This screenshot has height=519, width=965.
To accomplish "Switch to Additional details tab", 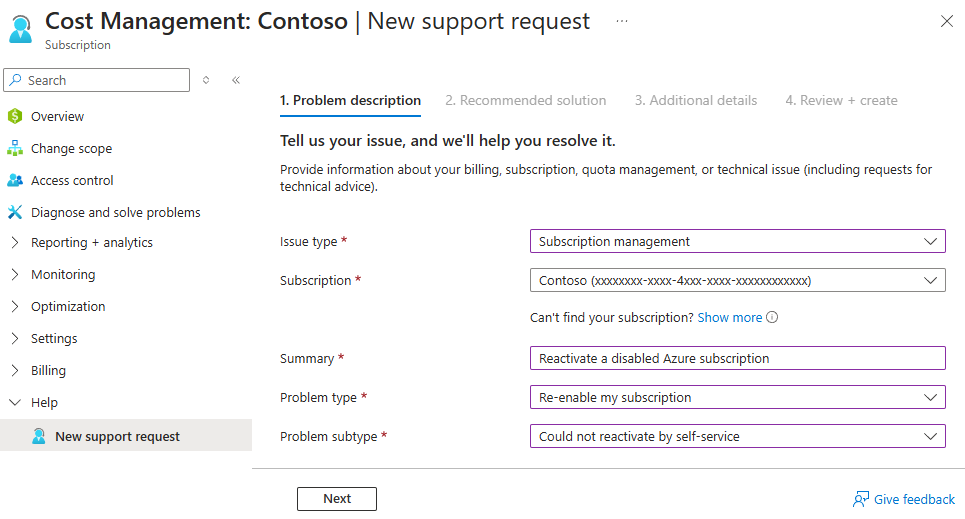I will pyautogui.click(x=695, y=100).
